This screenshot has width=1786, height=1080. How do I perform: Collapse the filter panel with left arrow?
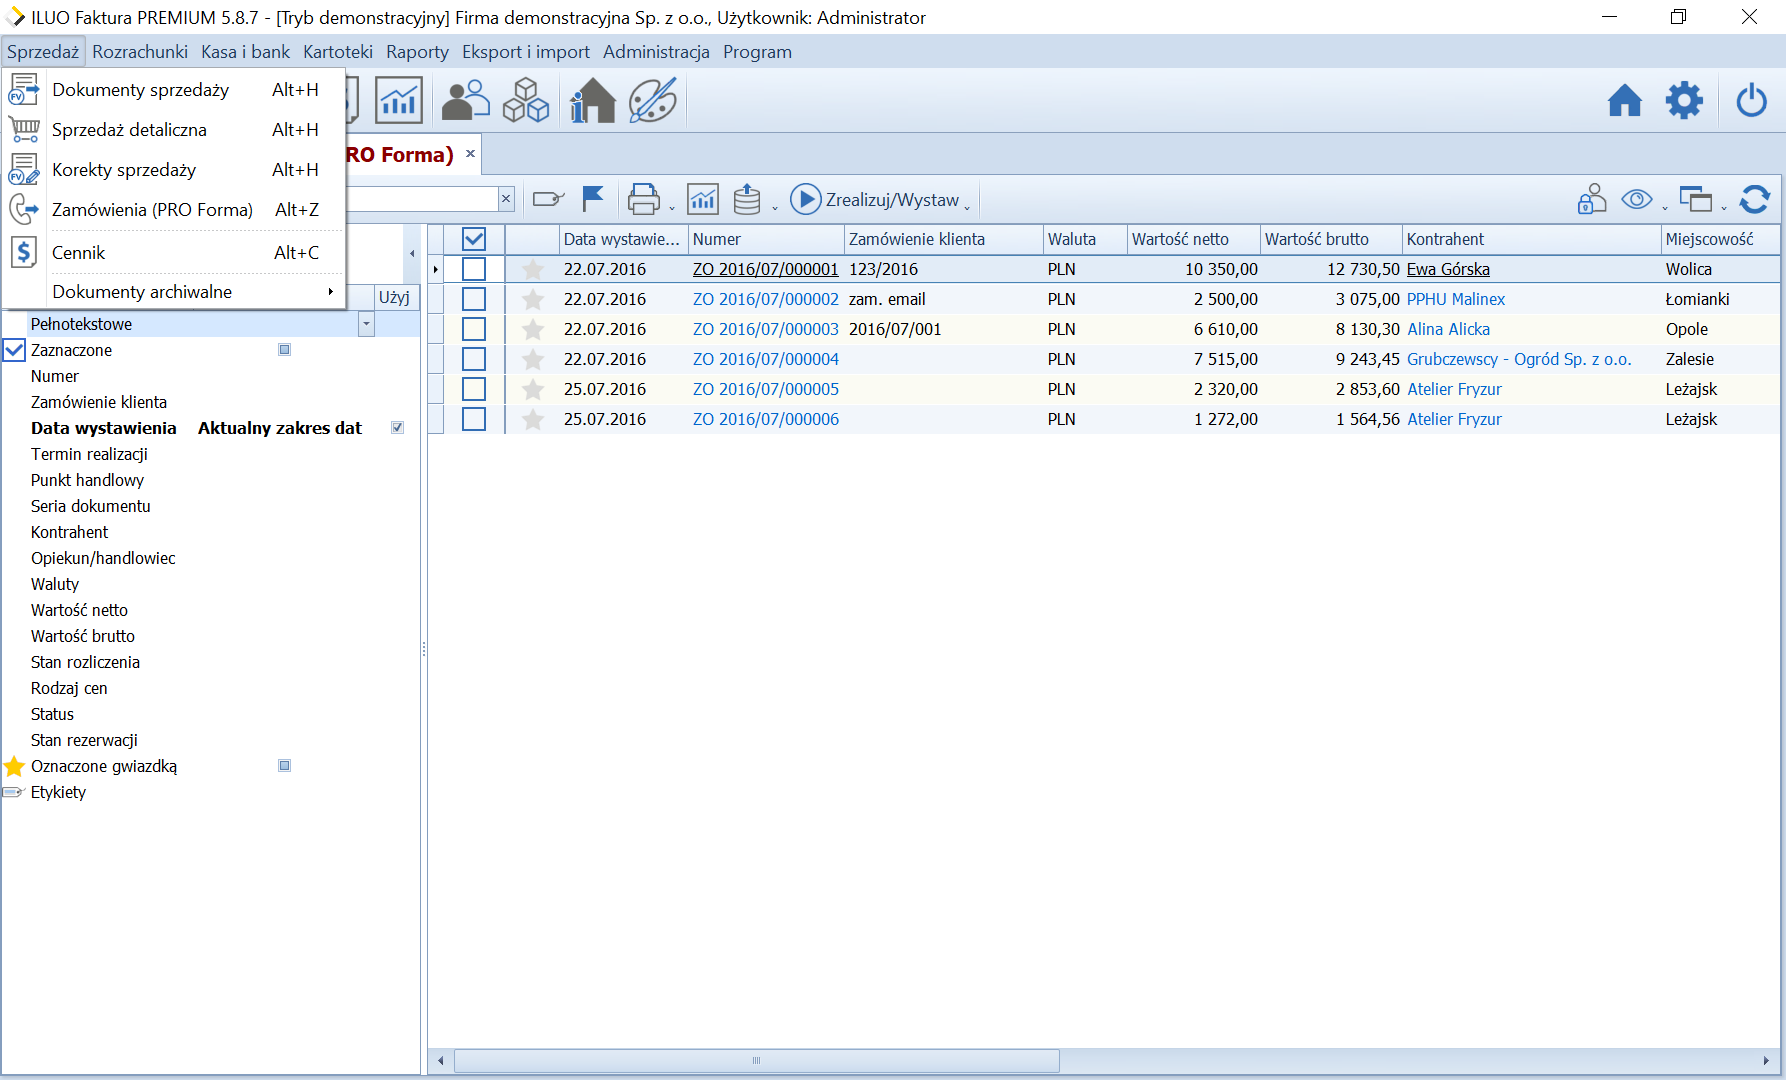pos(412,254)
